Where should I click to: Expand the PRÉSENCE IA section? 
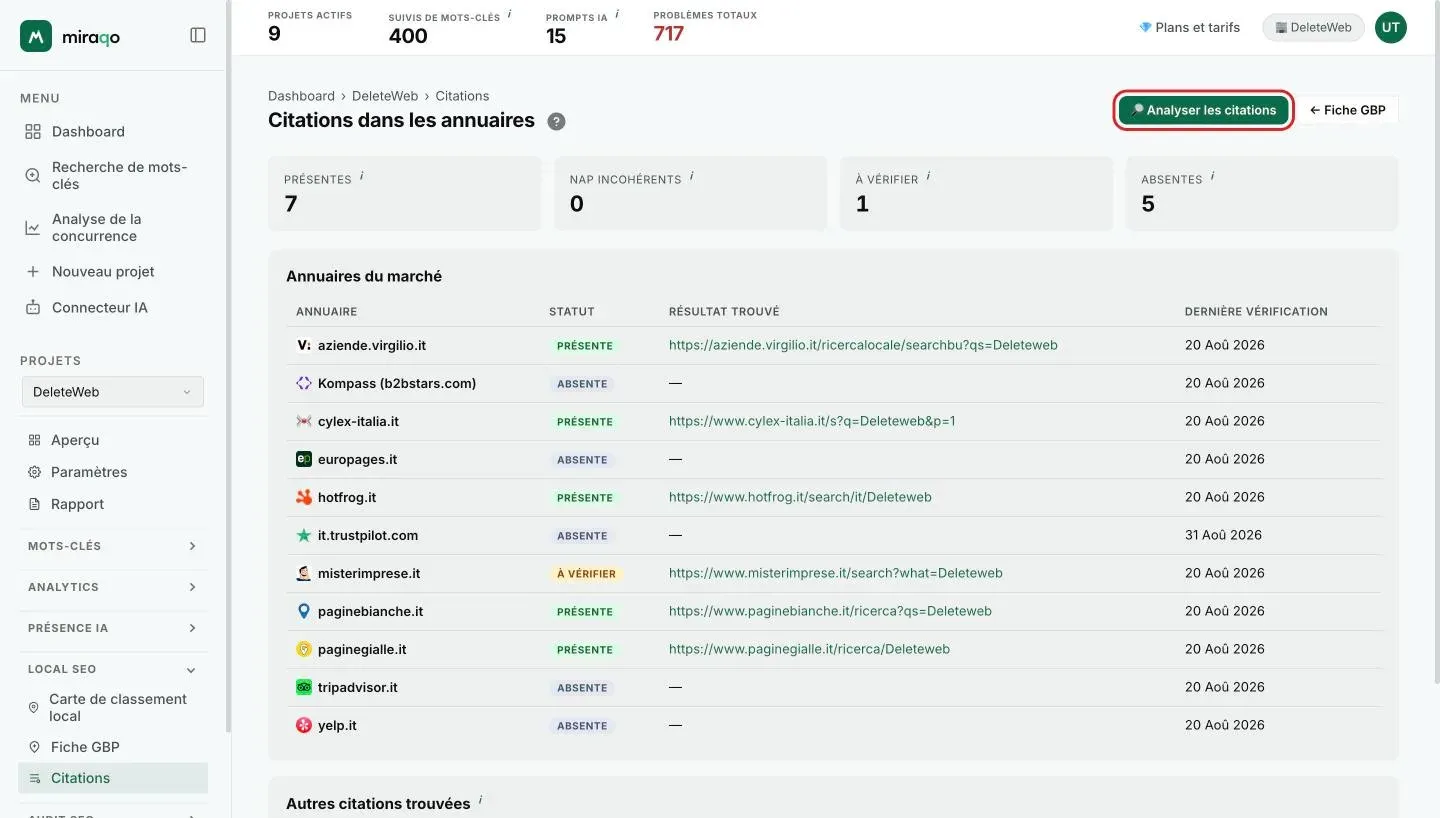pyautogui.click(x=113, y=628)
